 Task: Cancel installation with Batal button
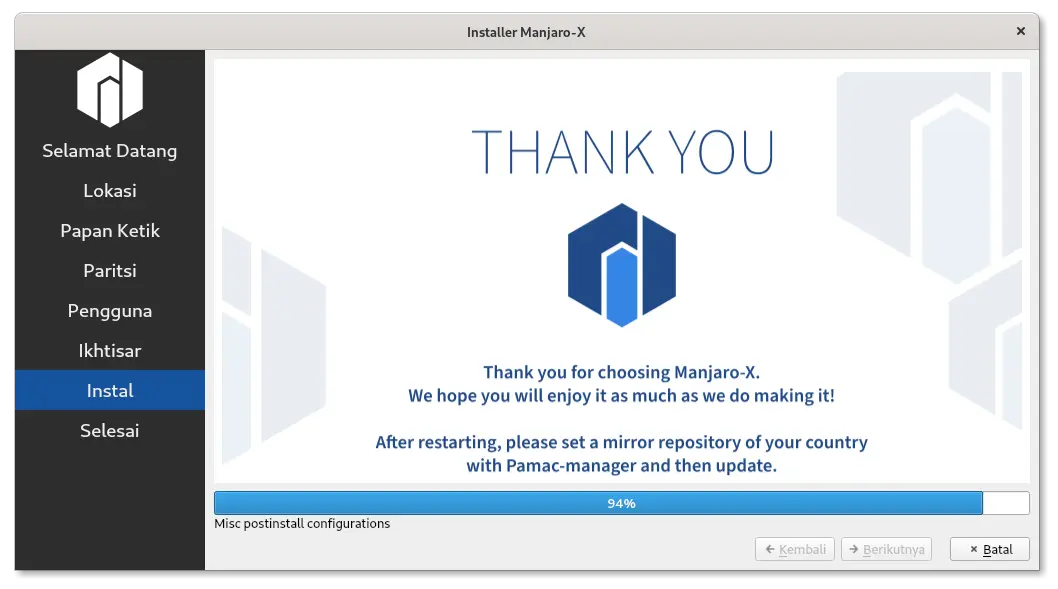pyautogui.click(x=990, y=549)
